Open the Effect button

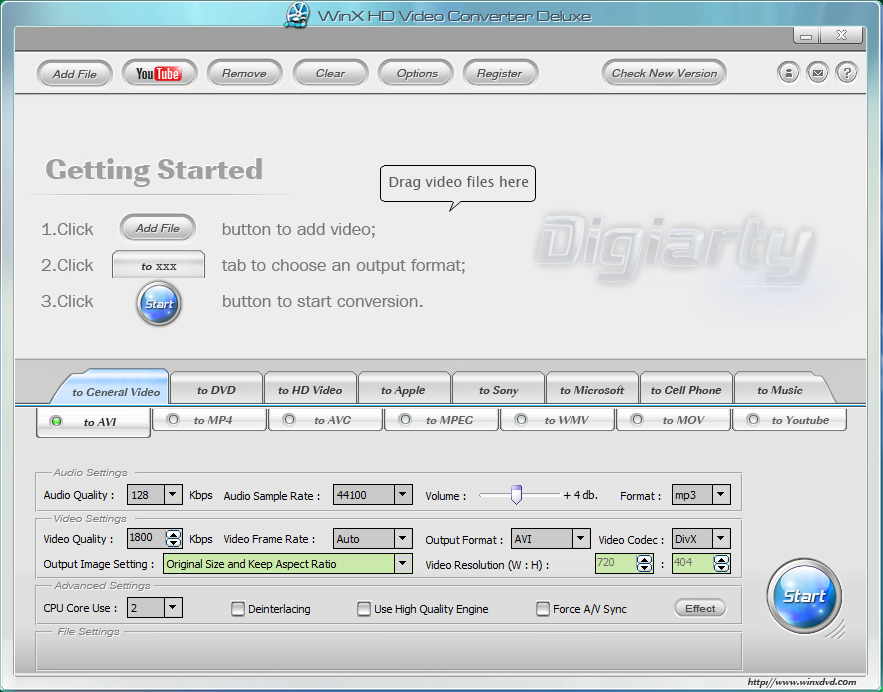[x=700, y=608]
